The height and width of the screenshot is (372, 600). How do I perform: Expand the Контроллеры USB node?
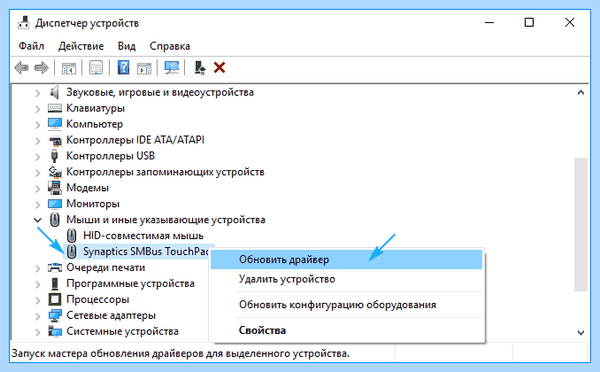[38, 156]
